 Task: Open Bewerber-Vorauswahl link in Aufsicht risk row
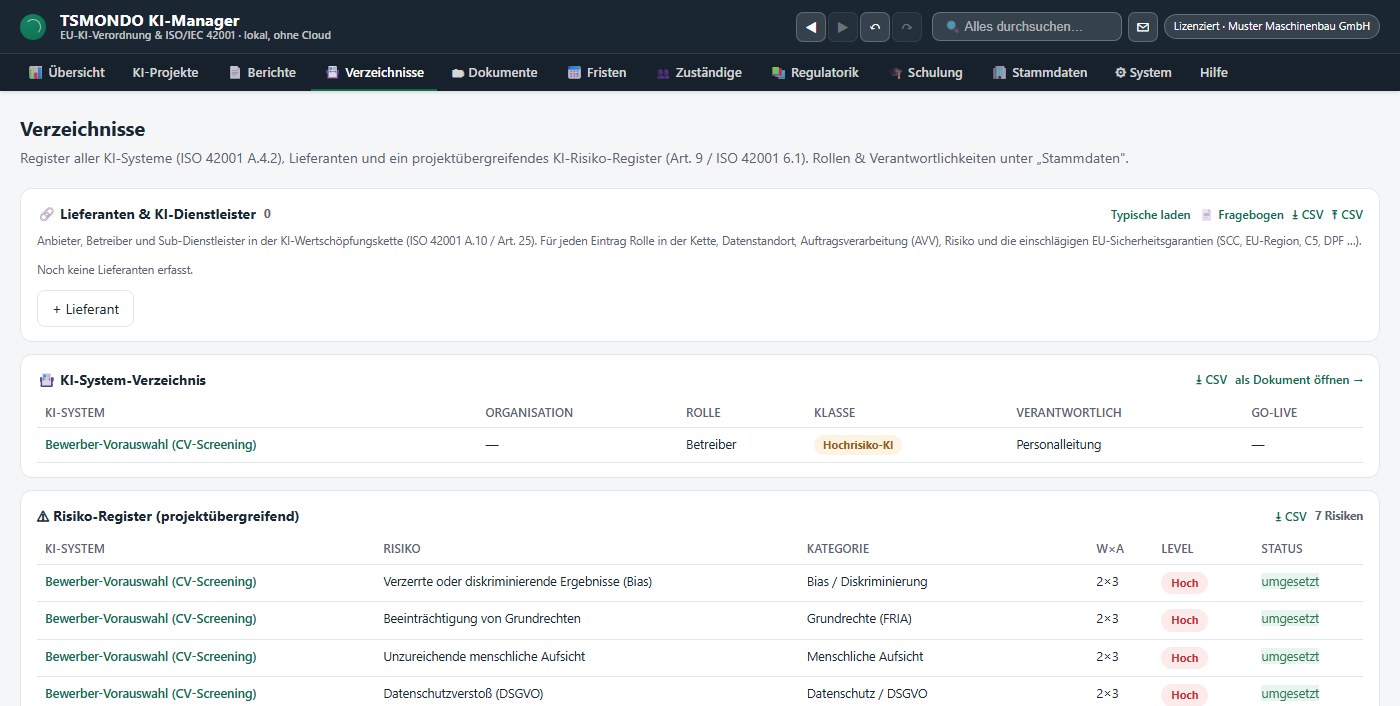[x=151, y=657]
